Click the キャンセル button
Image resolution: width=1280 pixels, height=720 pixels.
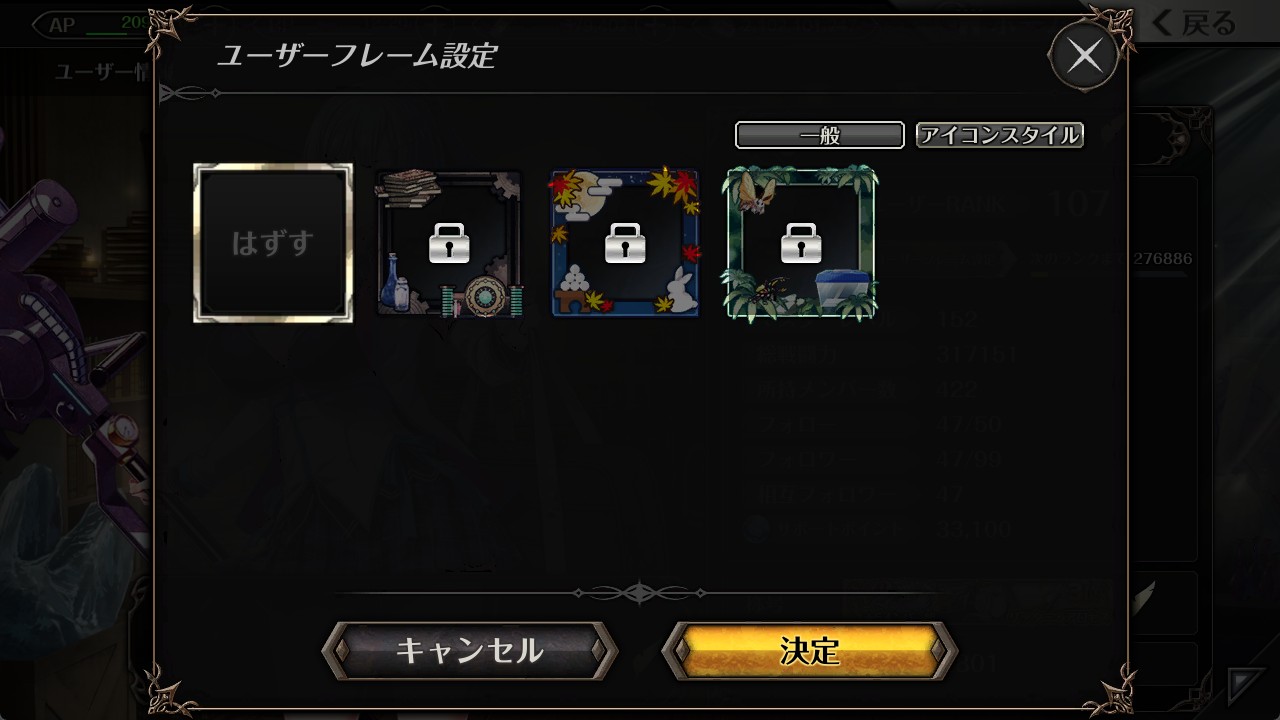pyautogui.click(x=470, y=651)
